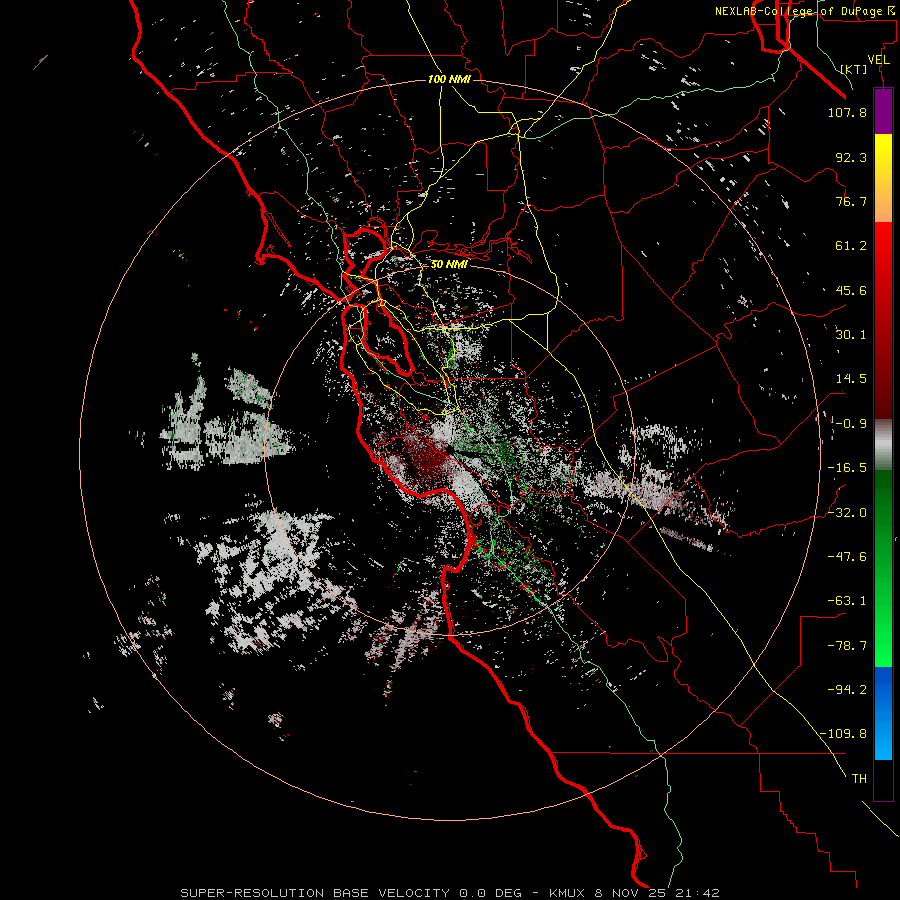Click the 50 NMI range ring label
Screen dimensions: 900x900
coord(449,265)
